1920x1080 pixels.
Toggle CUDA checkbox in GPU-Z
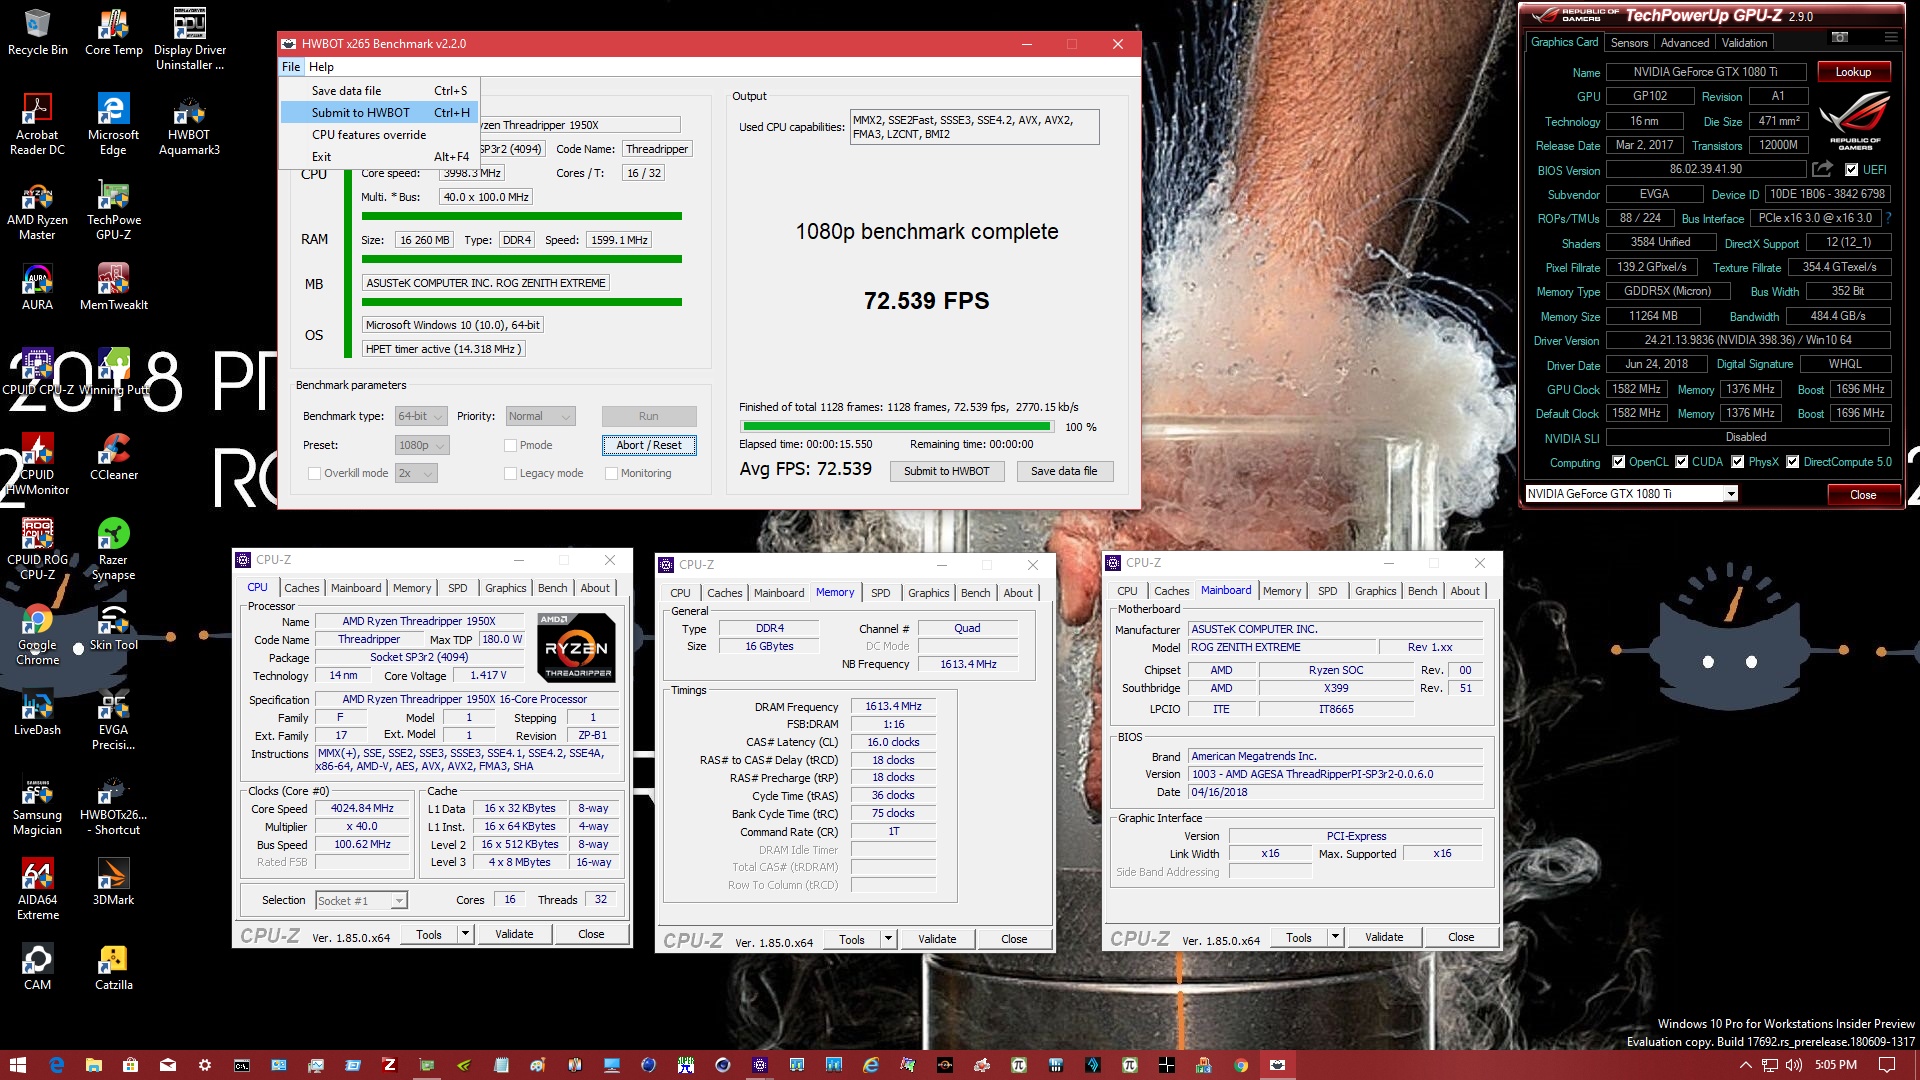pyautogui.click(x=1681, y=462)
